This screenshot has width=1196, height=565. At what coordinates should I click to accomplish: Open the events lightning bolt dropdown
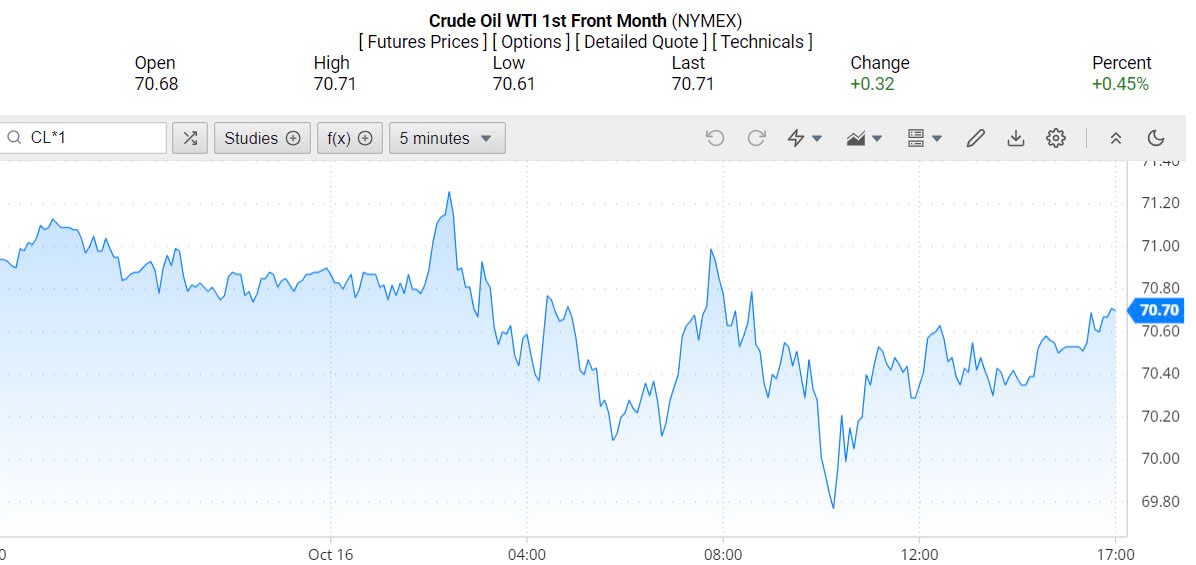pos(805,138)
